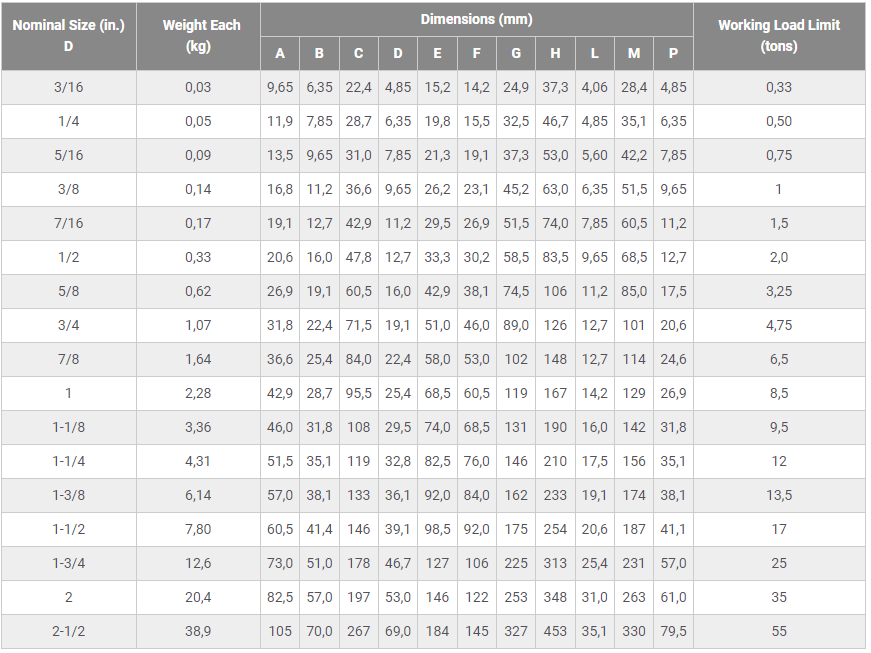Click the 2-1/2 nominal size cell

click(68, 631)
